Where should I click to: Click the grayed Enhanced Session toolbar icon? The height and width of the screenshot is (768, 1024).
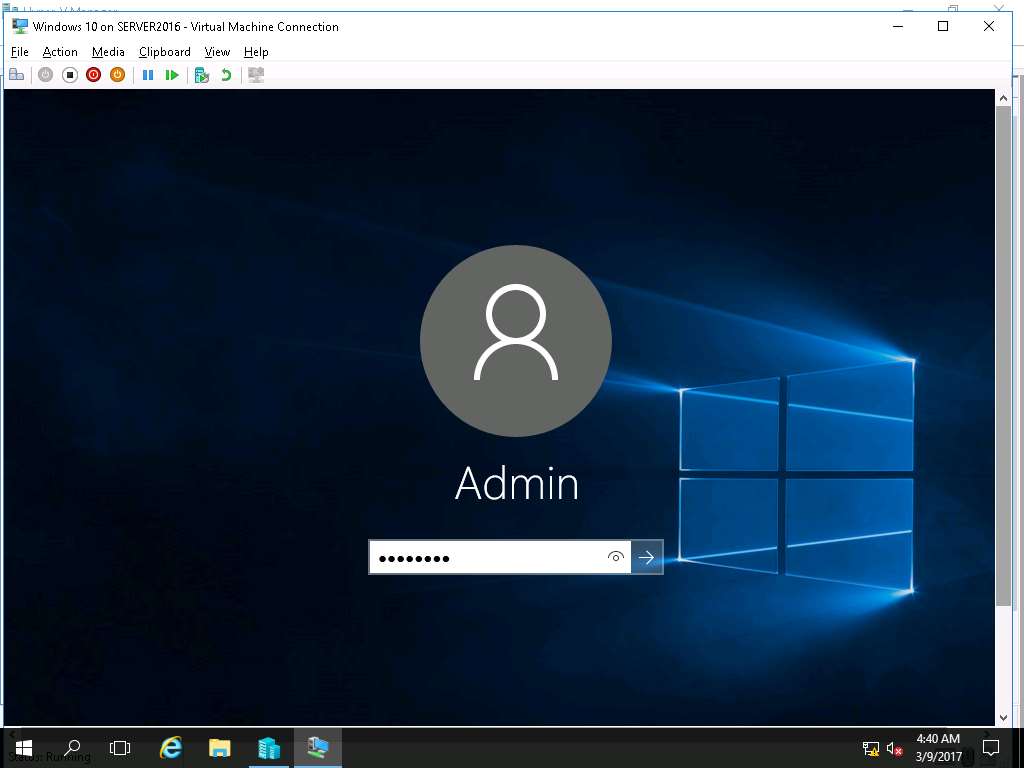pos(256,75)
